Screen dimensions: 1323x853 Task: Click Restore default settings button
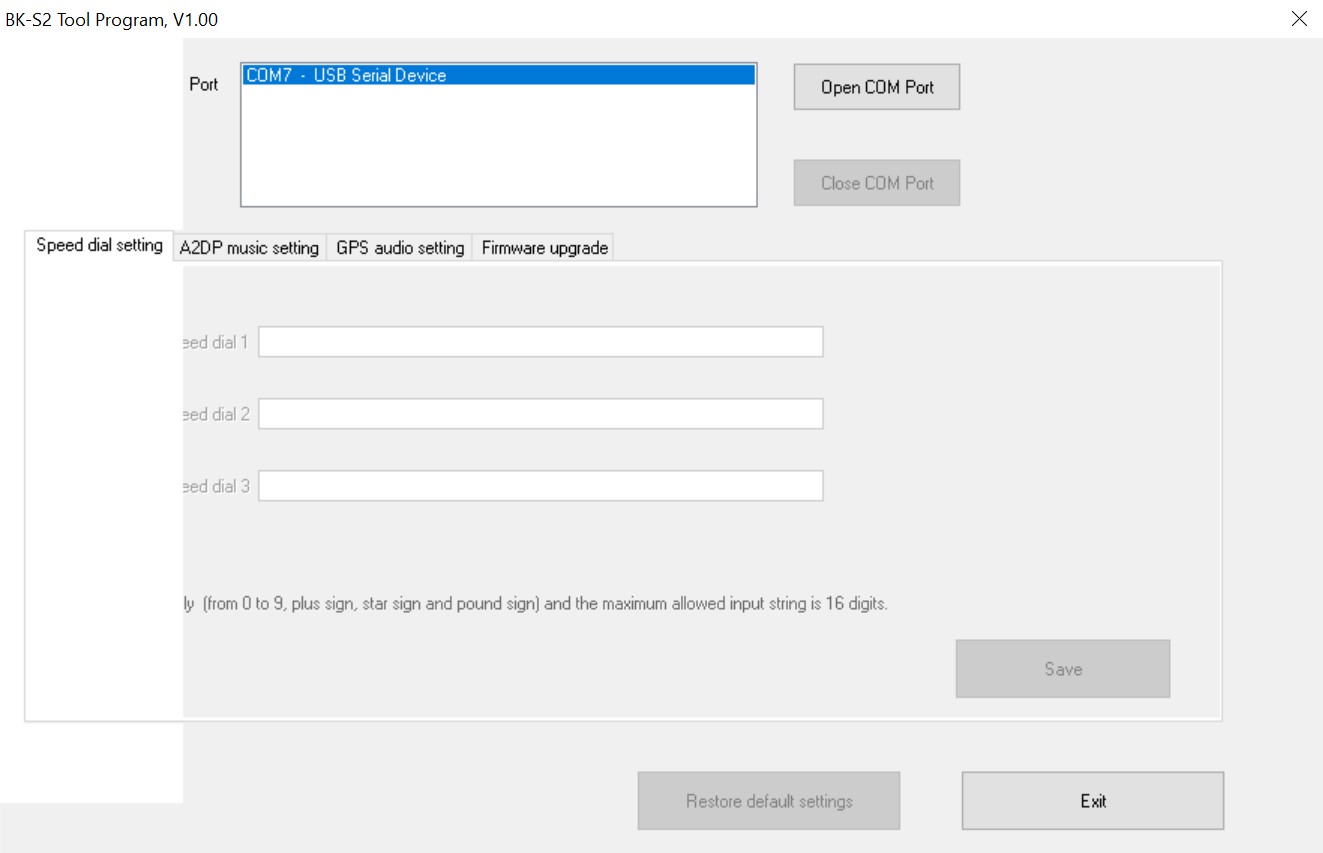[x=768, y=801]
